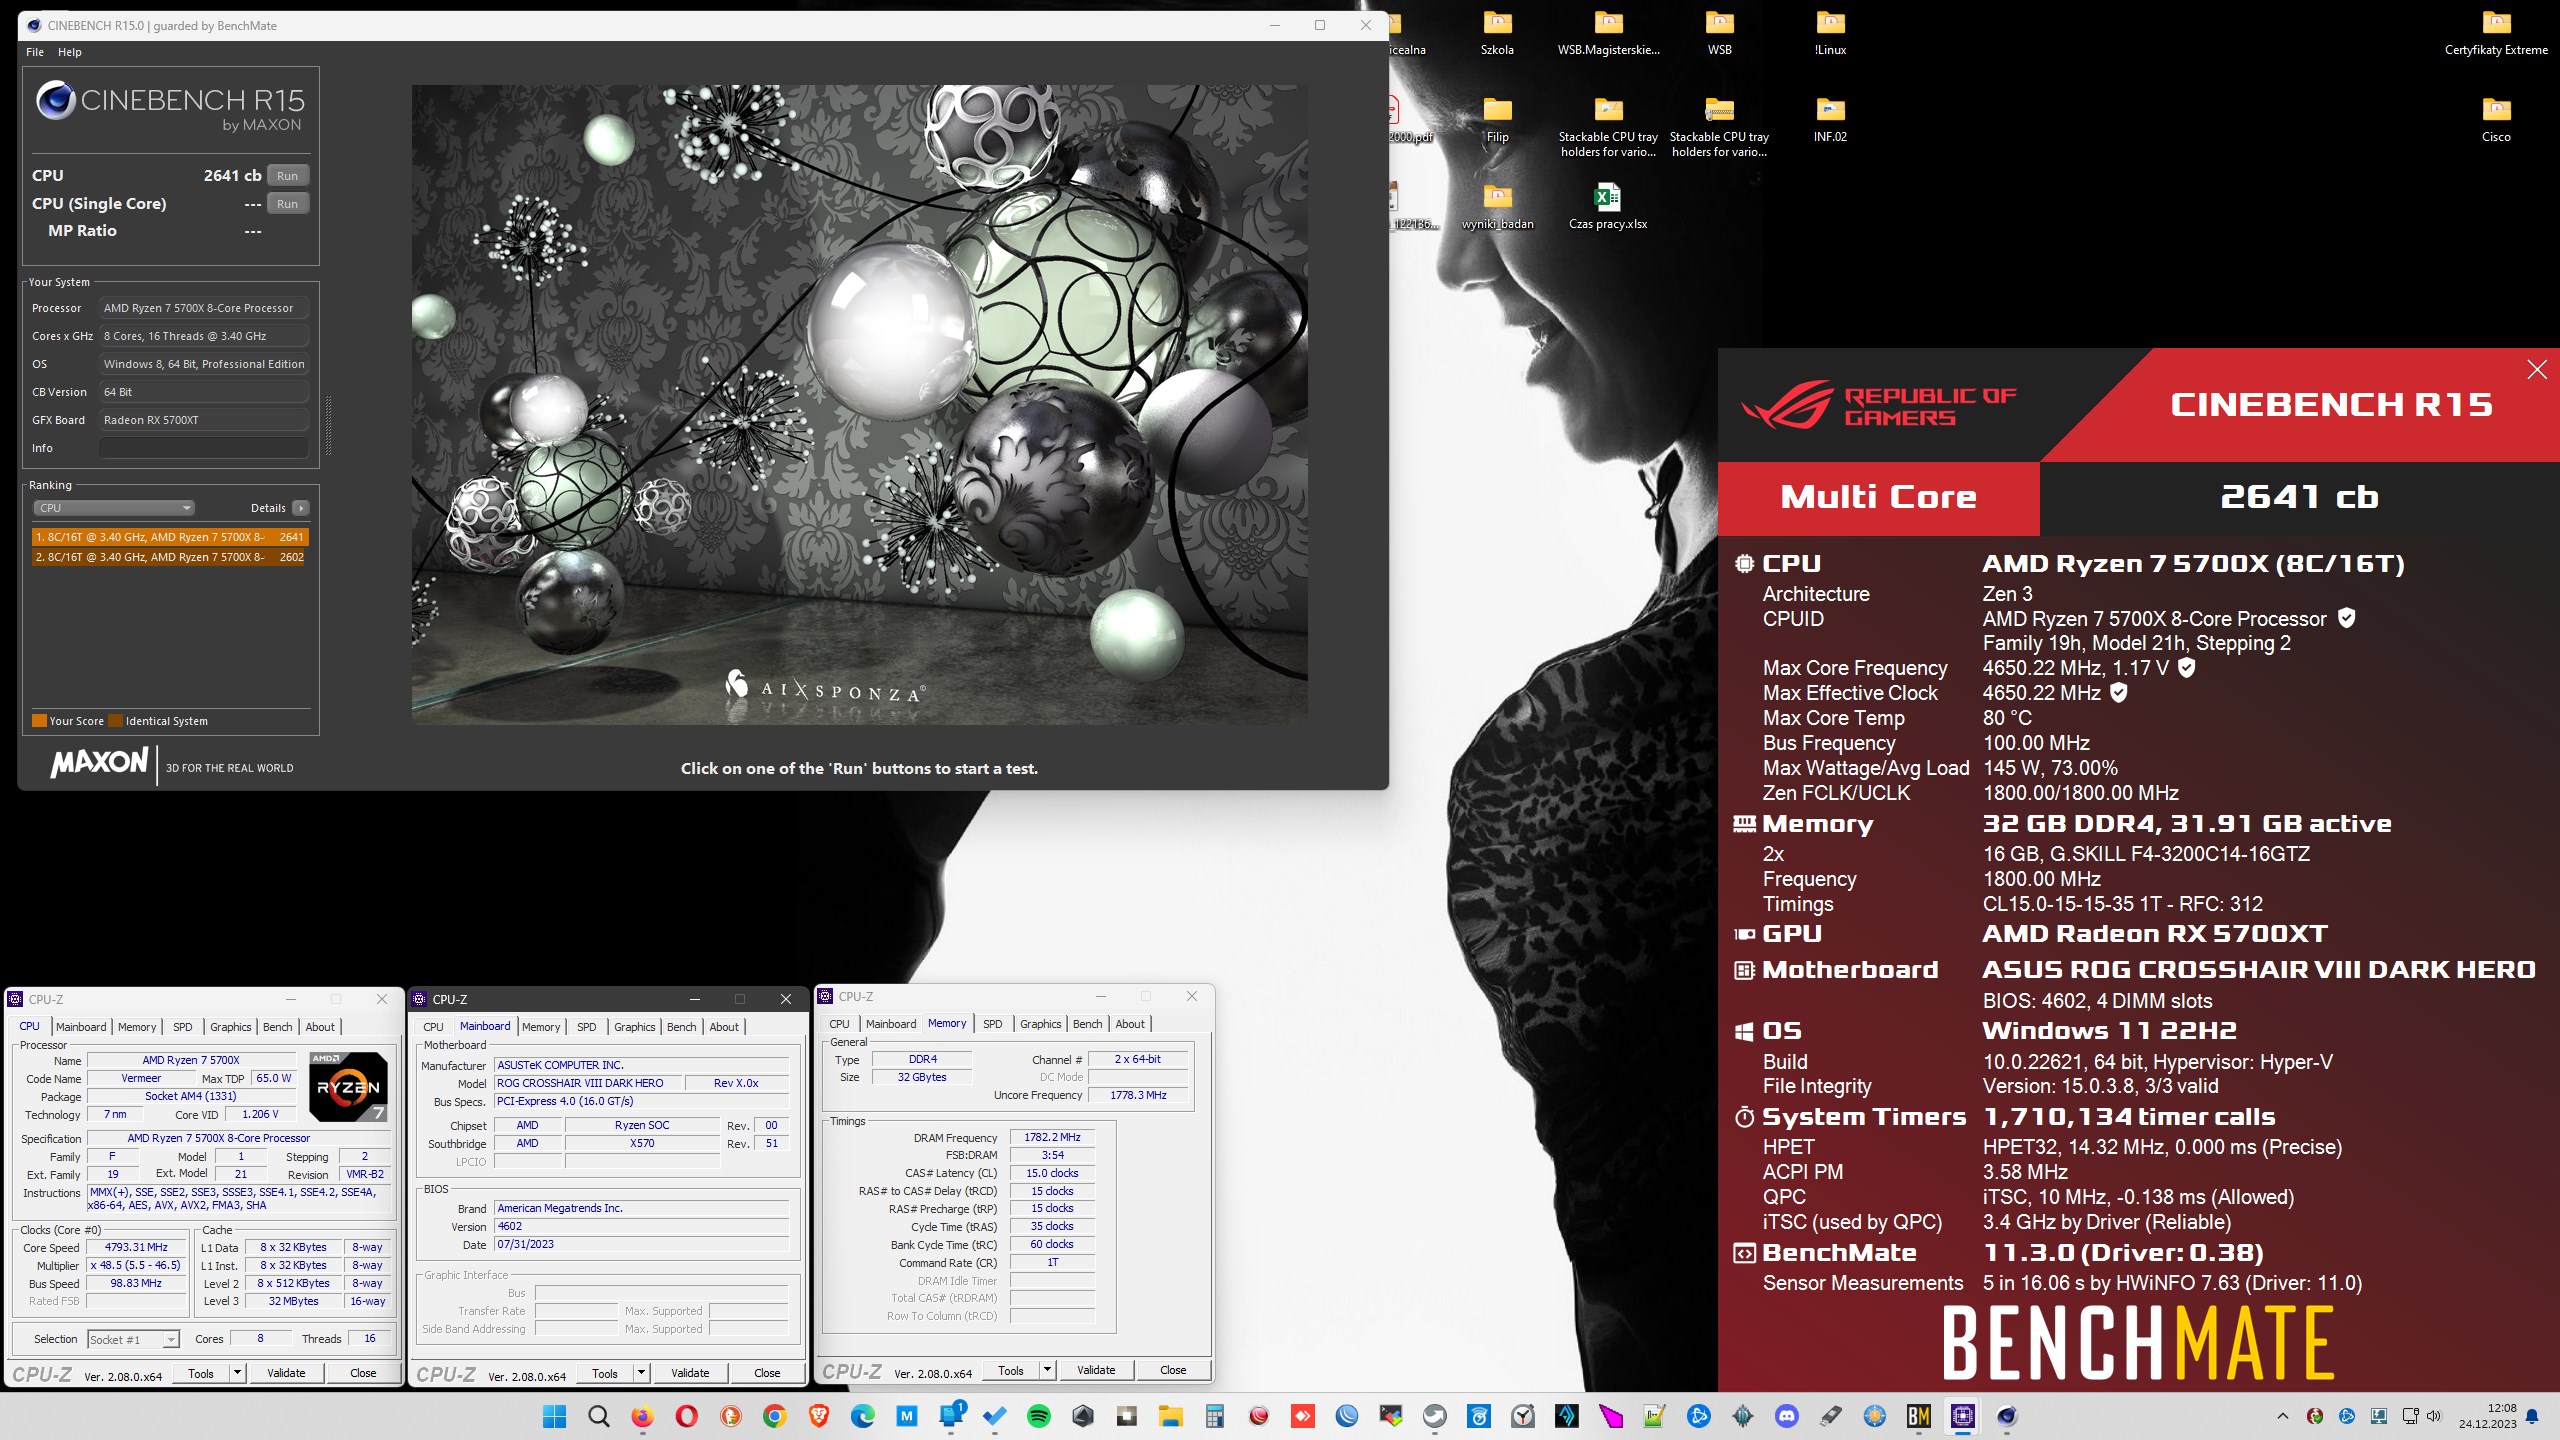Screen dimensions: 2560x1440
Task: Select the Filip desktop folder
Action: point(1497,120)
